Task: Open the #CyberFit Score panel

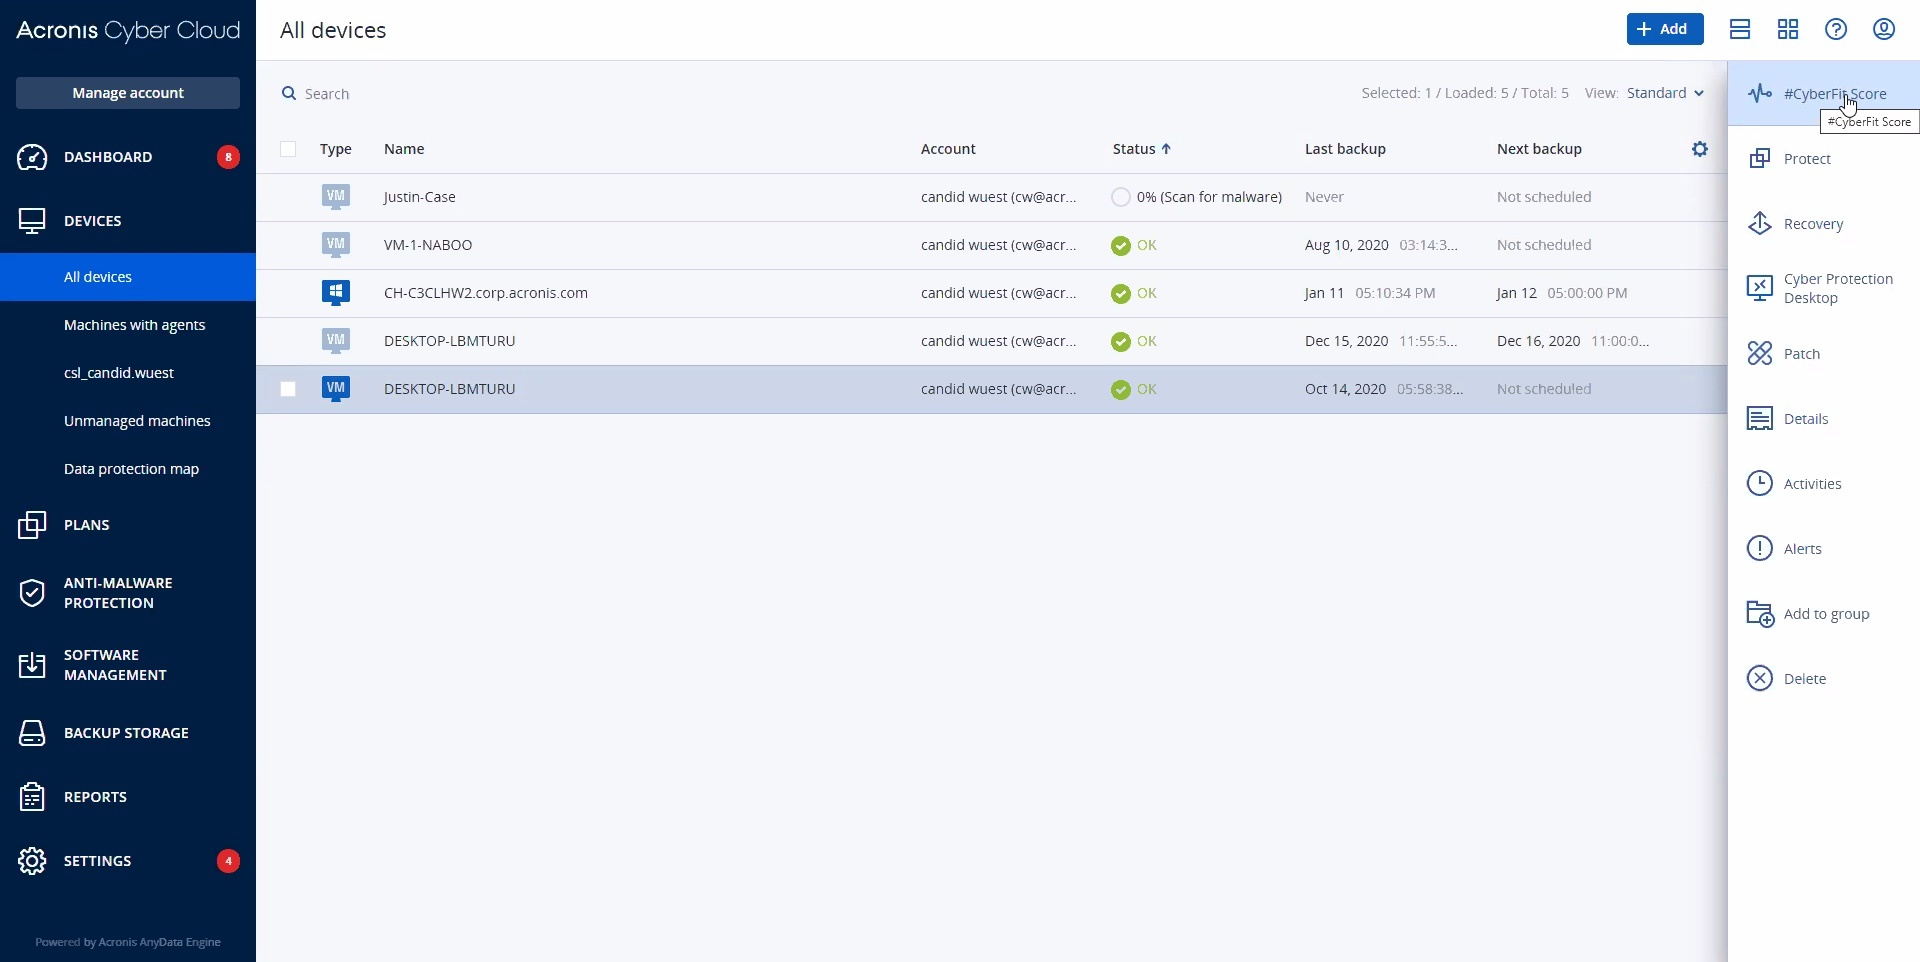Action: tap(1823, 93)
